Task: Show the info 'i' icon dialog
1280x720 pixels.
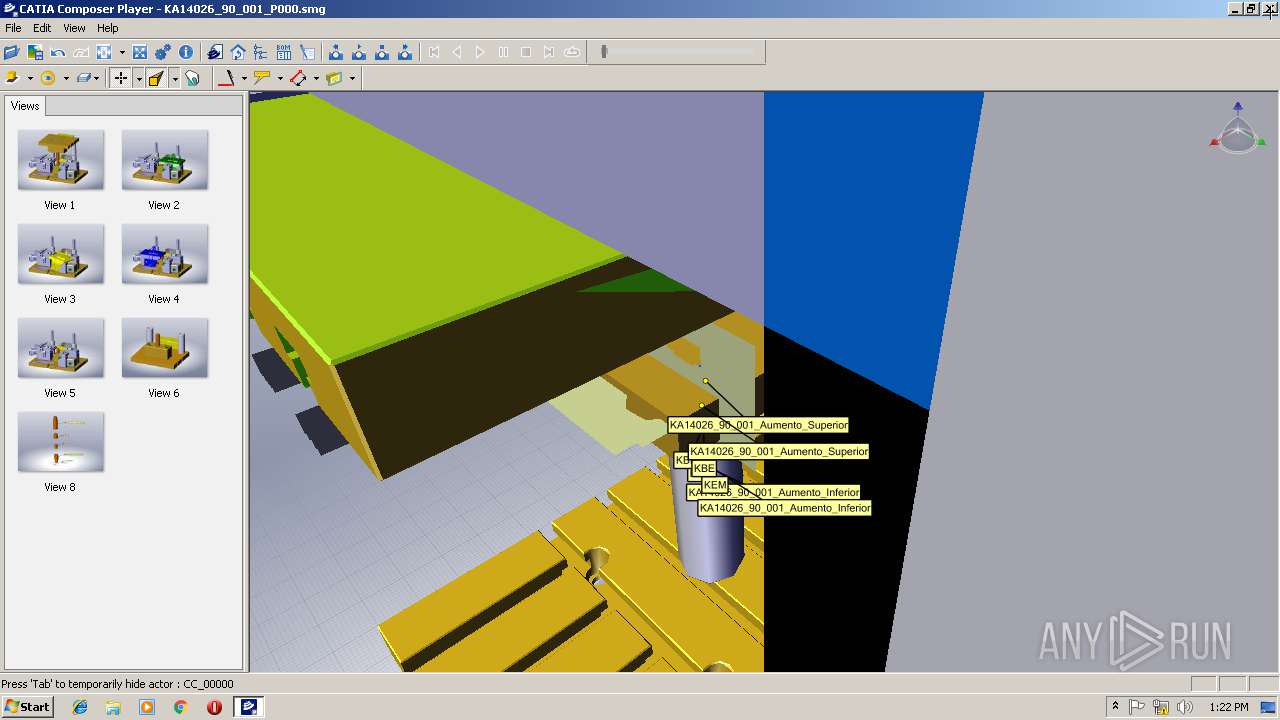Action: point(186,52)
